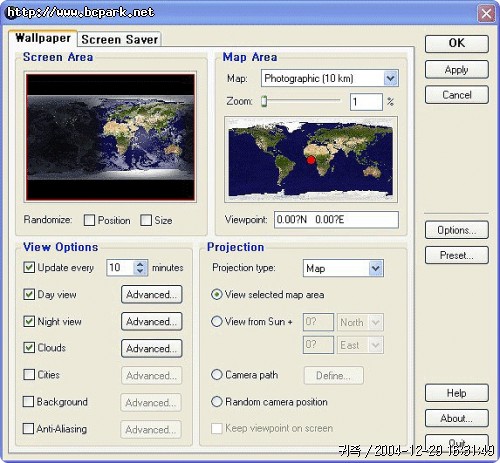This screenshot has height=463, width=500.
Task: Click the OK button
Action: pos(457,43)
